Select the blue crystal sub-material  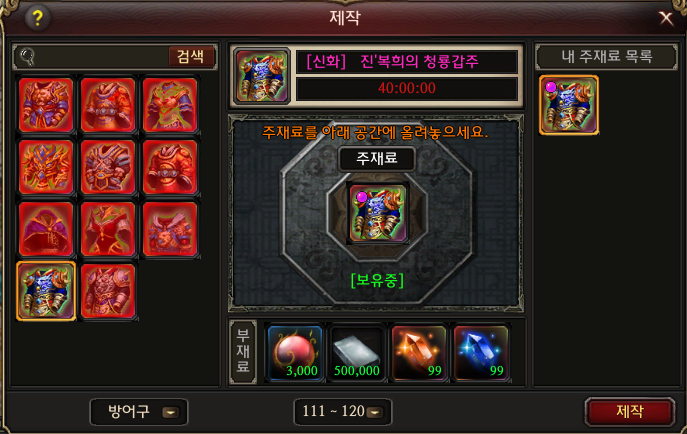tap(481, 353)
